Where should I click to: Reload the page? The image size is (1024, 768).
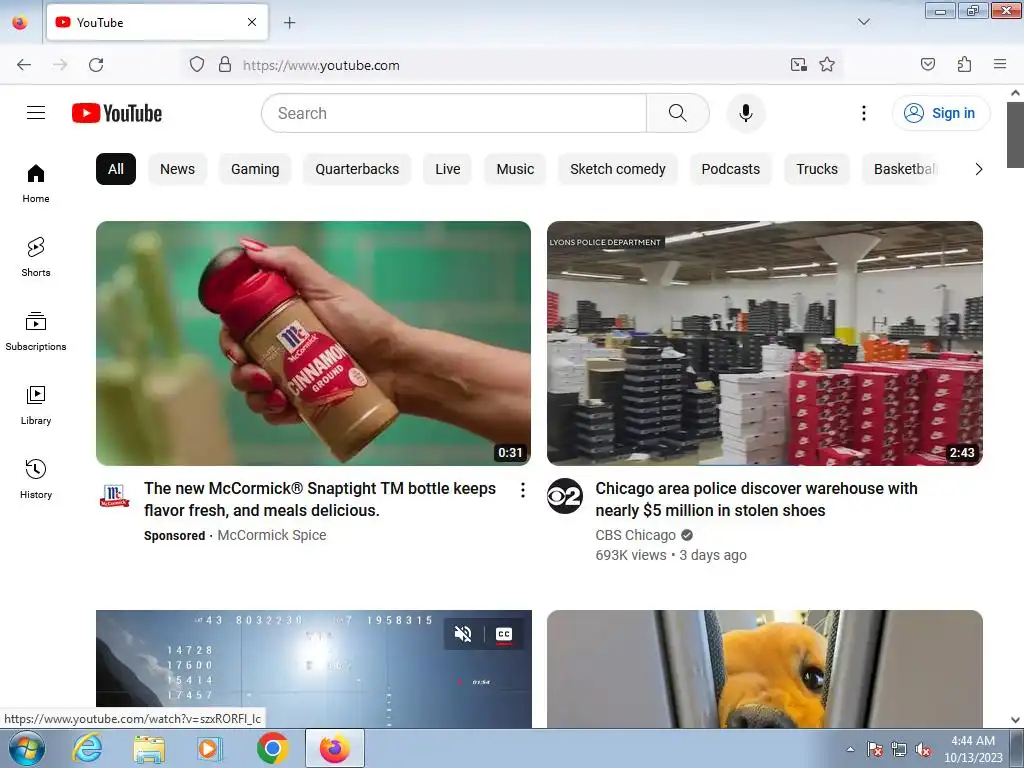coord(96,65)
